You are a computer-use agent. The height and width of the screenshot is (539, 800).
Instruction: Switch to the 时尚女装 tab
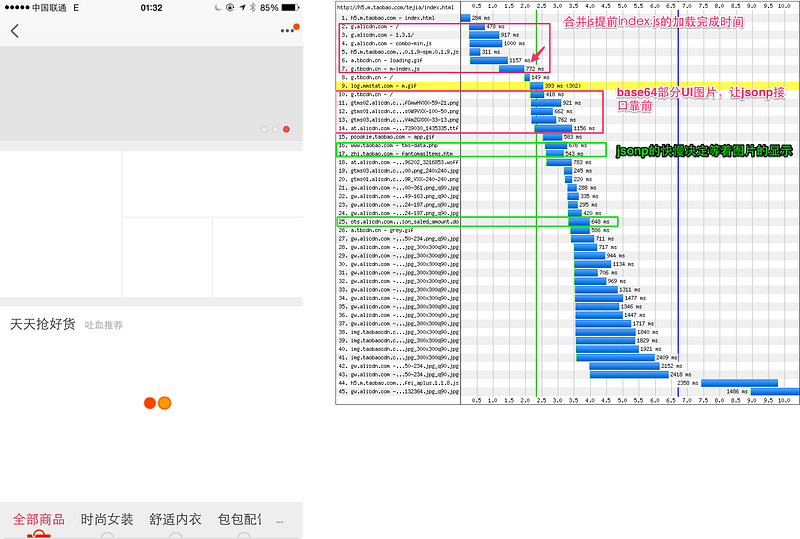(107, 520)
